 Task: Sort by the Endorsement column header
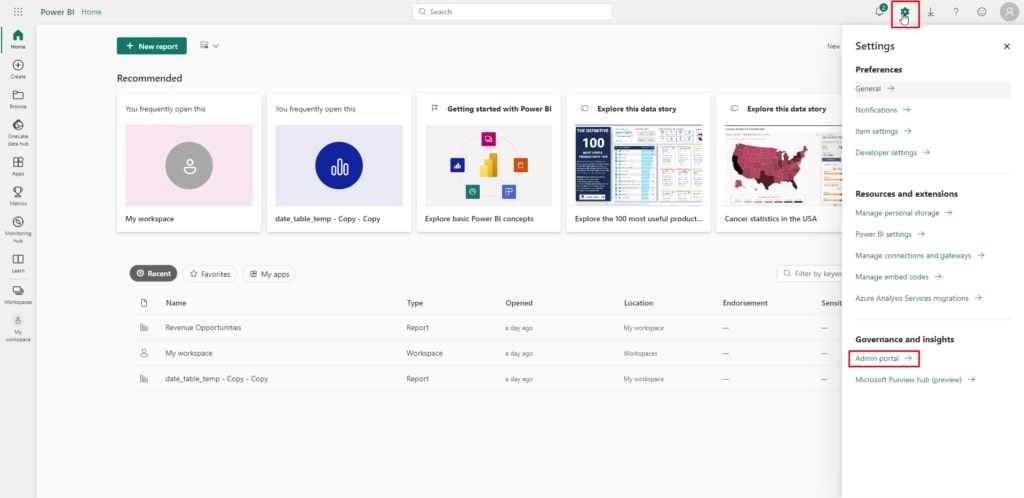pyautogui.click(x=745, y=303)
